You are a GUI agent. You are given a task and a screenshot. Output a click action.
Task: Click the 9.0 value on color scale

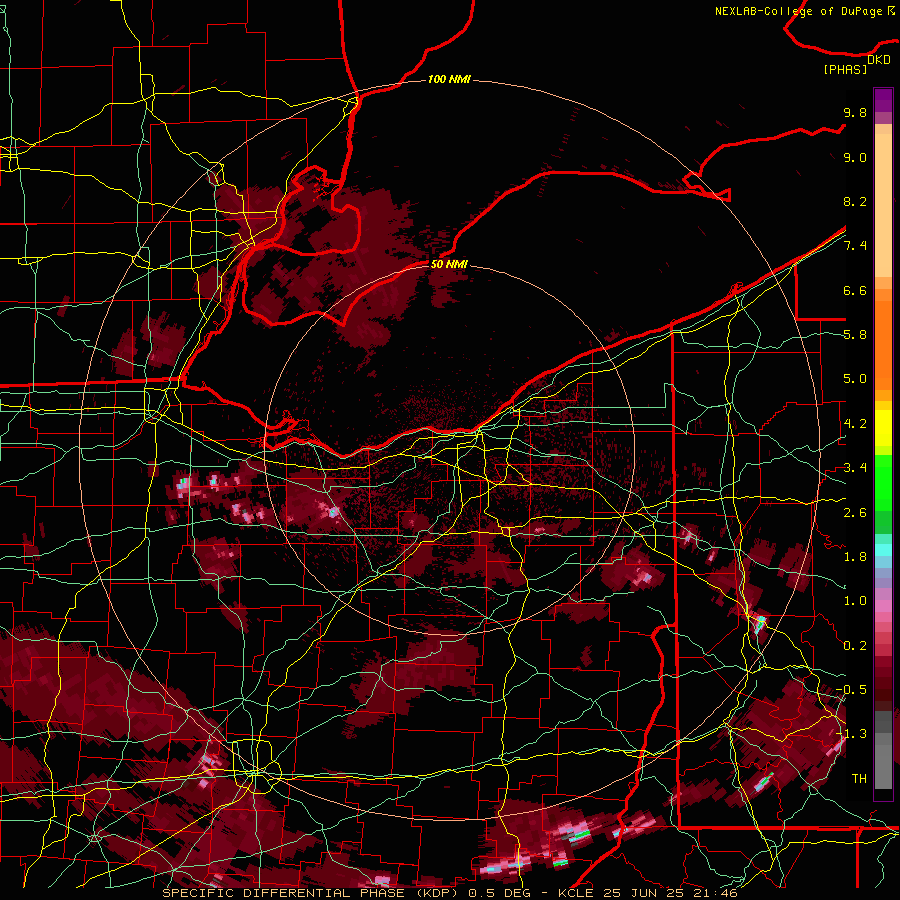click(855, 157)
